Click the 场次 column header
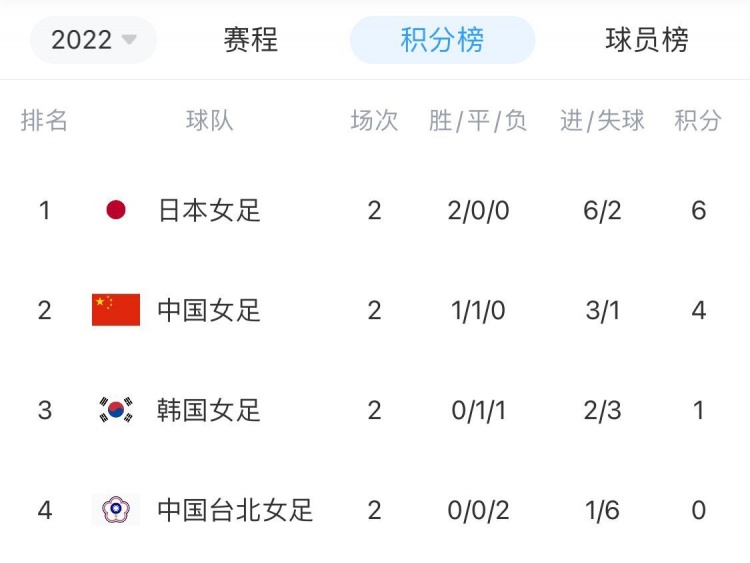The image size is (750, 563). (x=375, y=120)
